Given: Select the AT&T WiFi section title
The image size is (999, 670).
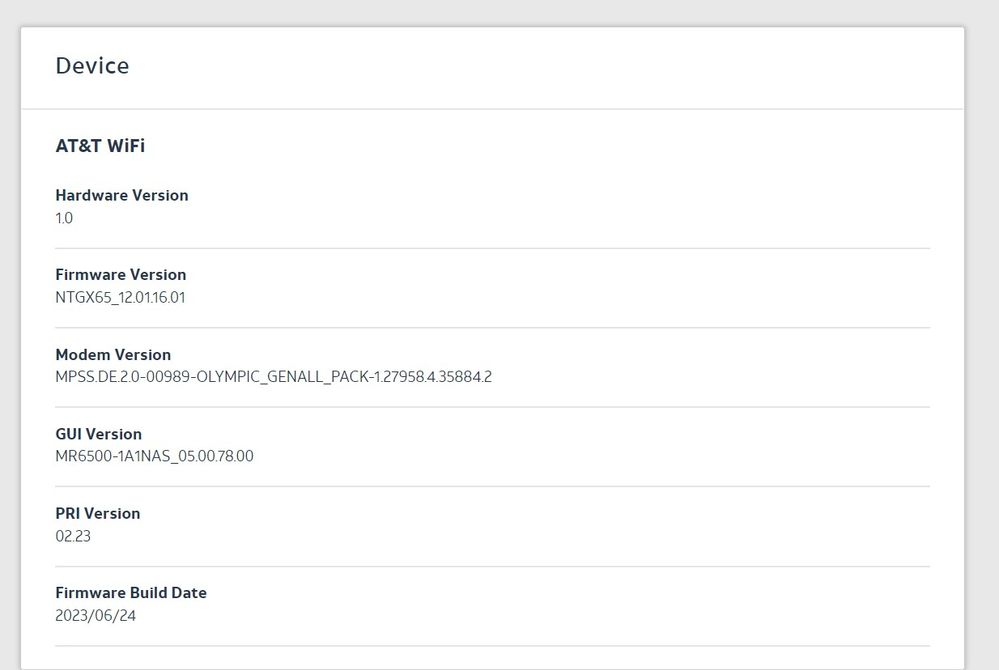Looking at the screenshot, I should point(100,146).
